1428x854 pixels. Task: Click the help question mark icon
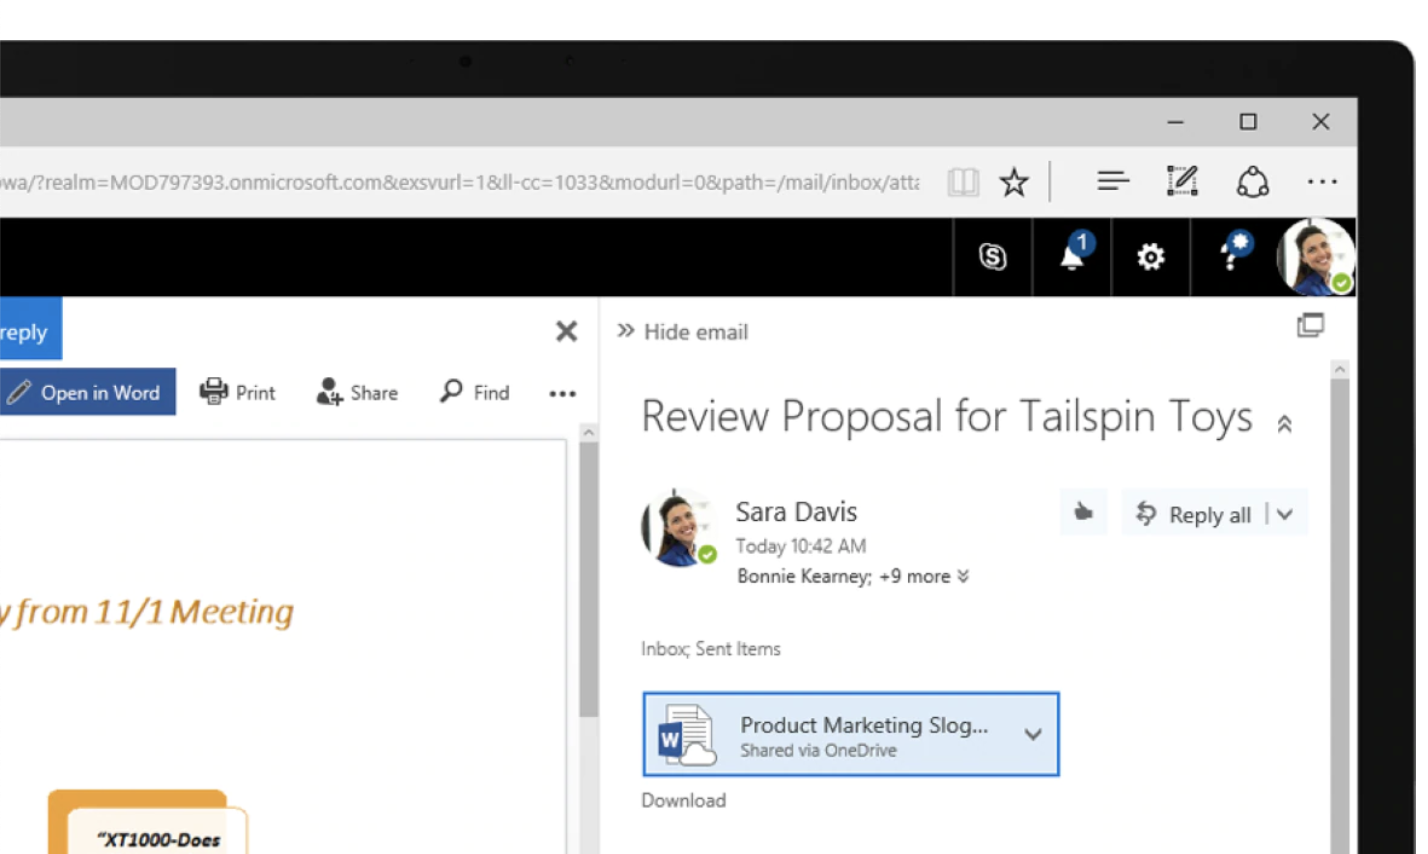(1231, 256)
